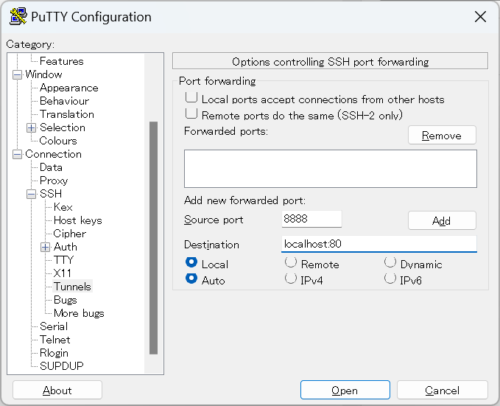Open the Host keys category

pos(78,220)
